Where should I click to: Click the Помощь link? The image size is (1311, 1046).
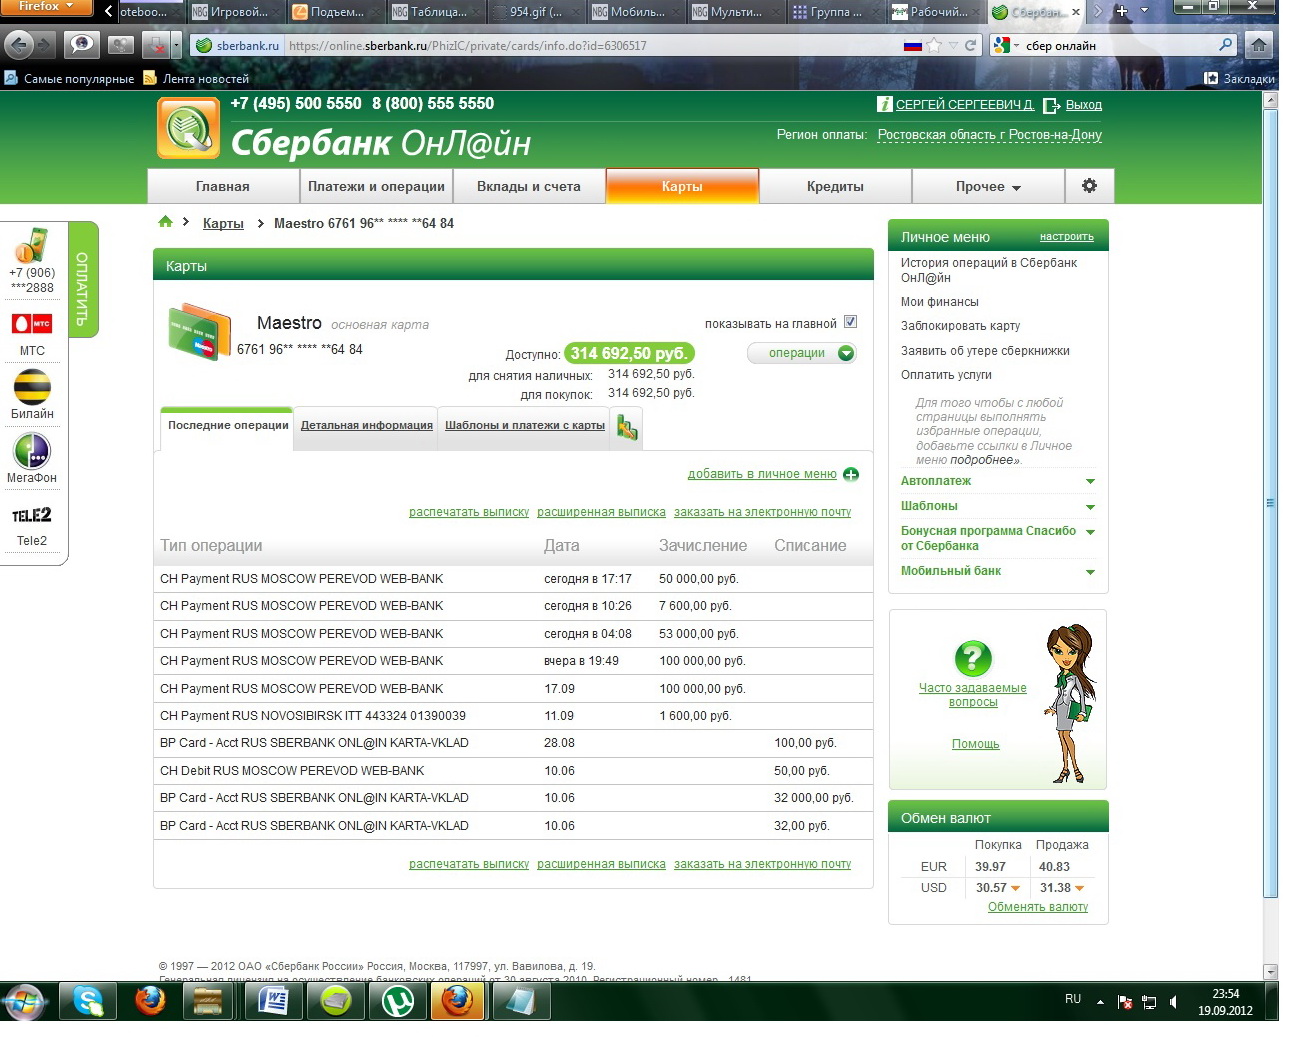coord(976,744)
